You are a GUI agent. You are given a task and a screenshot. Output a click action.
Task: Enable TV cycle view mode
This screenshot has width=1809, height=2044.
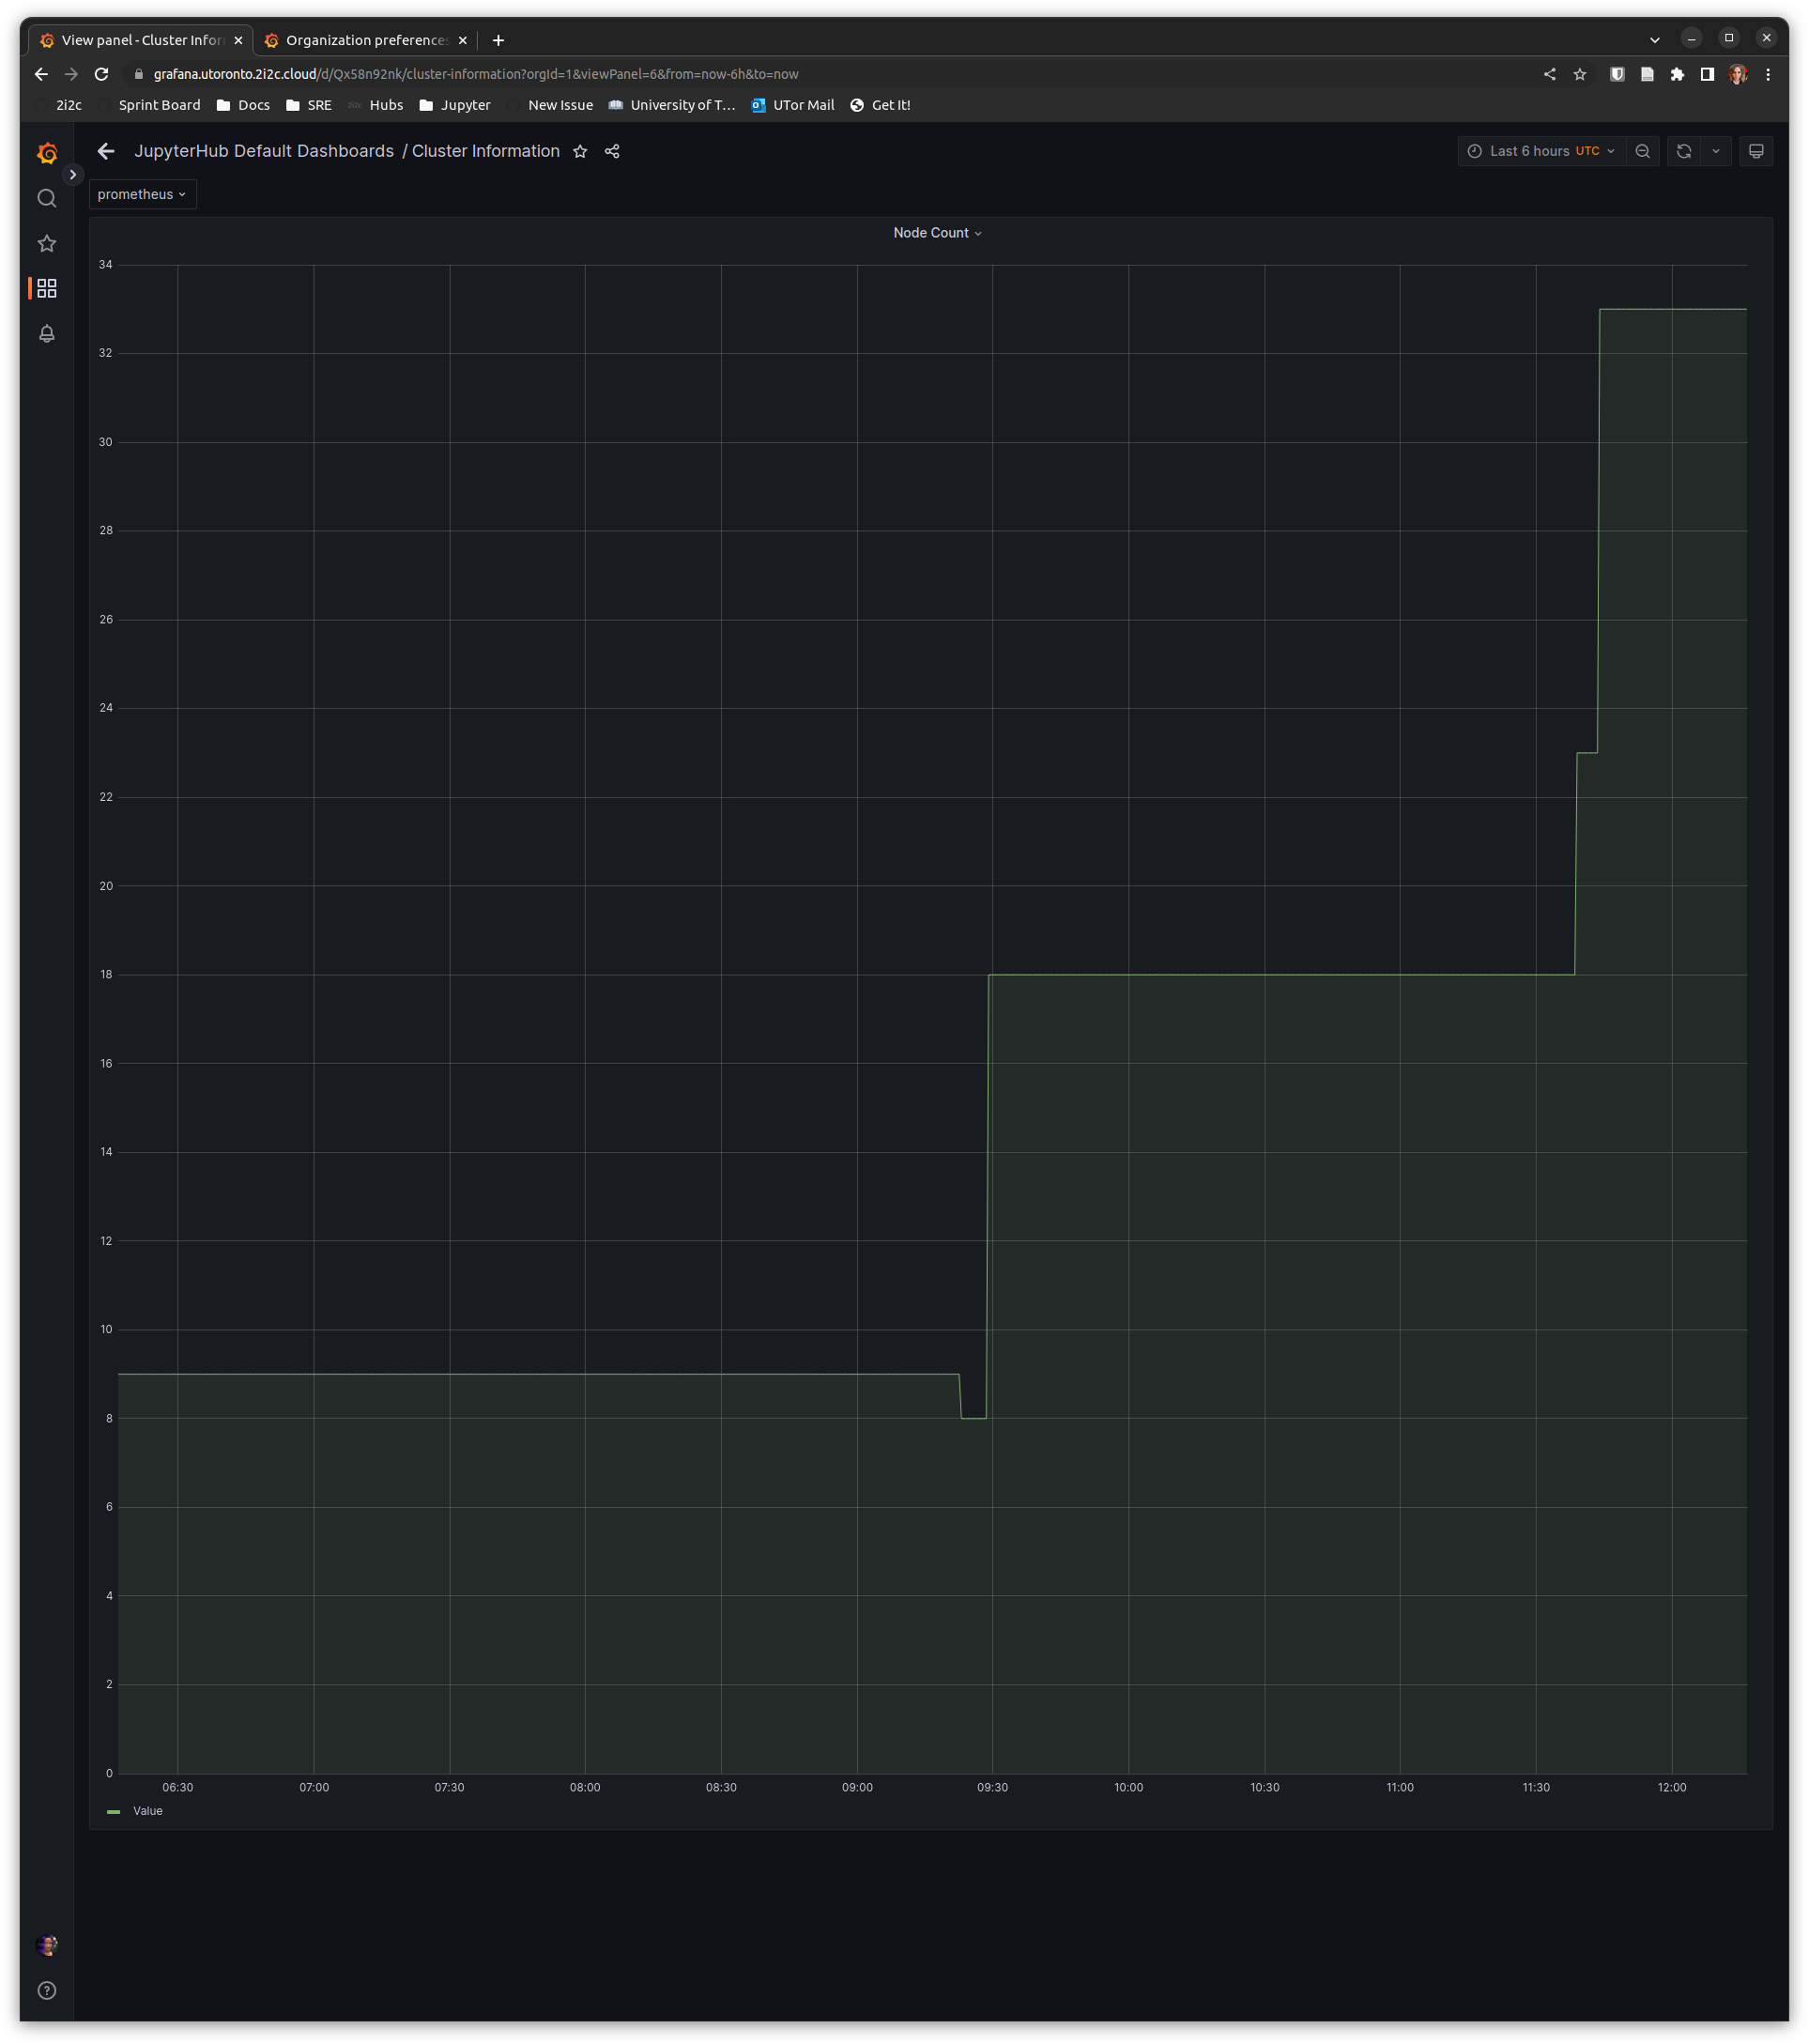[1757, 151]
